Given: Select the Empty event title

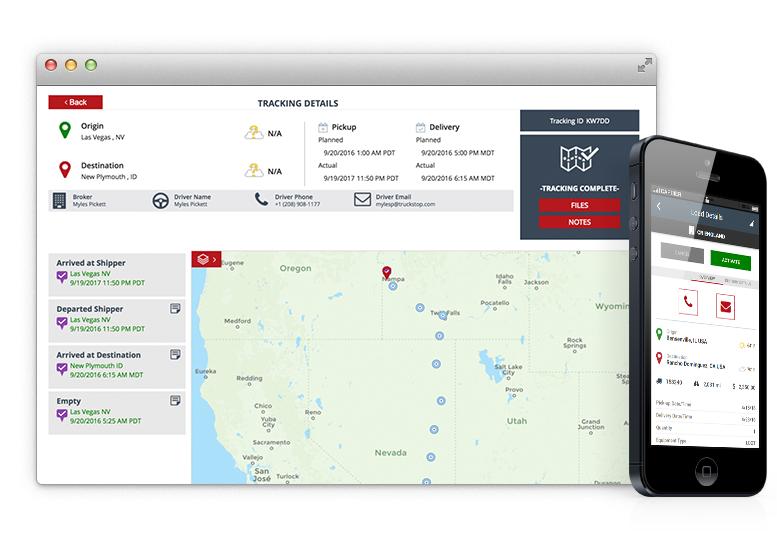Looking at the screenshot, I should [x=68, y=401].
